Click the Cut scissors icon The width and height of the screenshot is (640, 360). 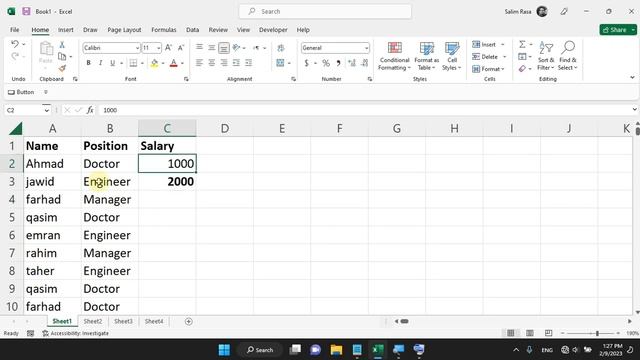click(62, 44)
